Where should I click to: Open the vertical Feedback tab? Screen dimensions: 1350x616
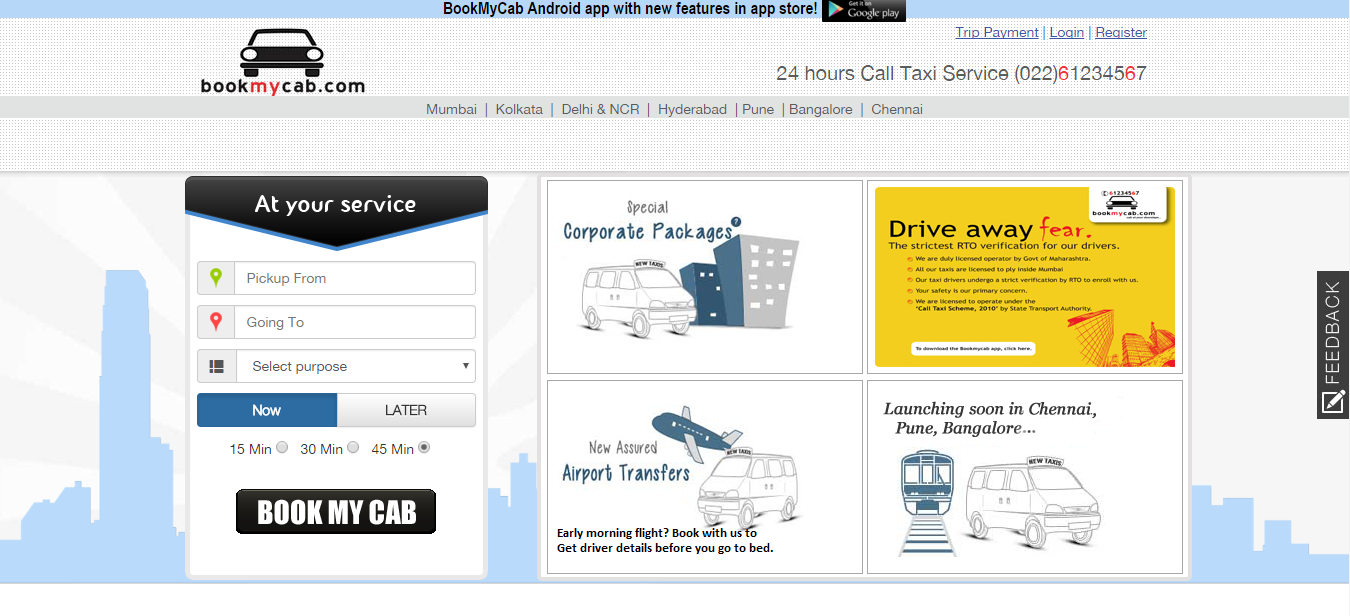[1333, 345]
